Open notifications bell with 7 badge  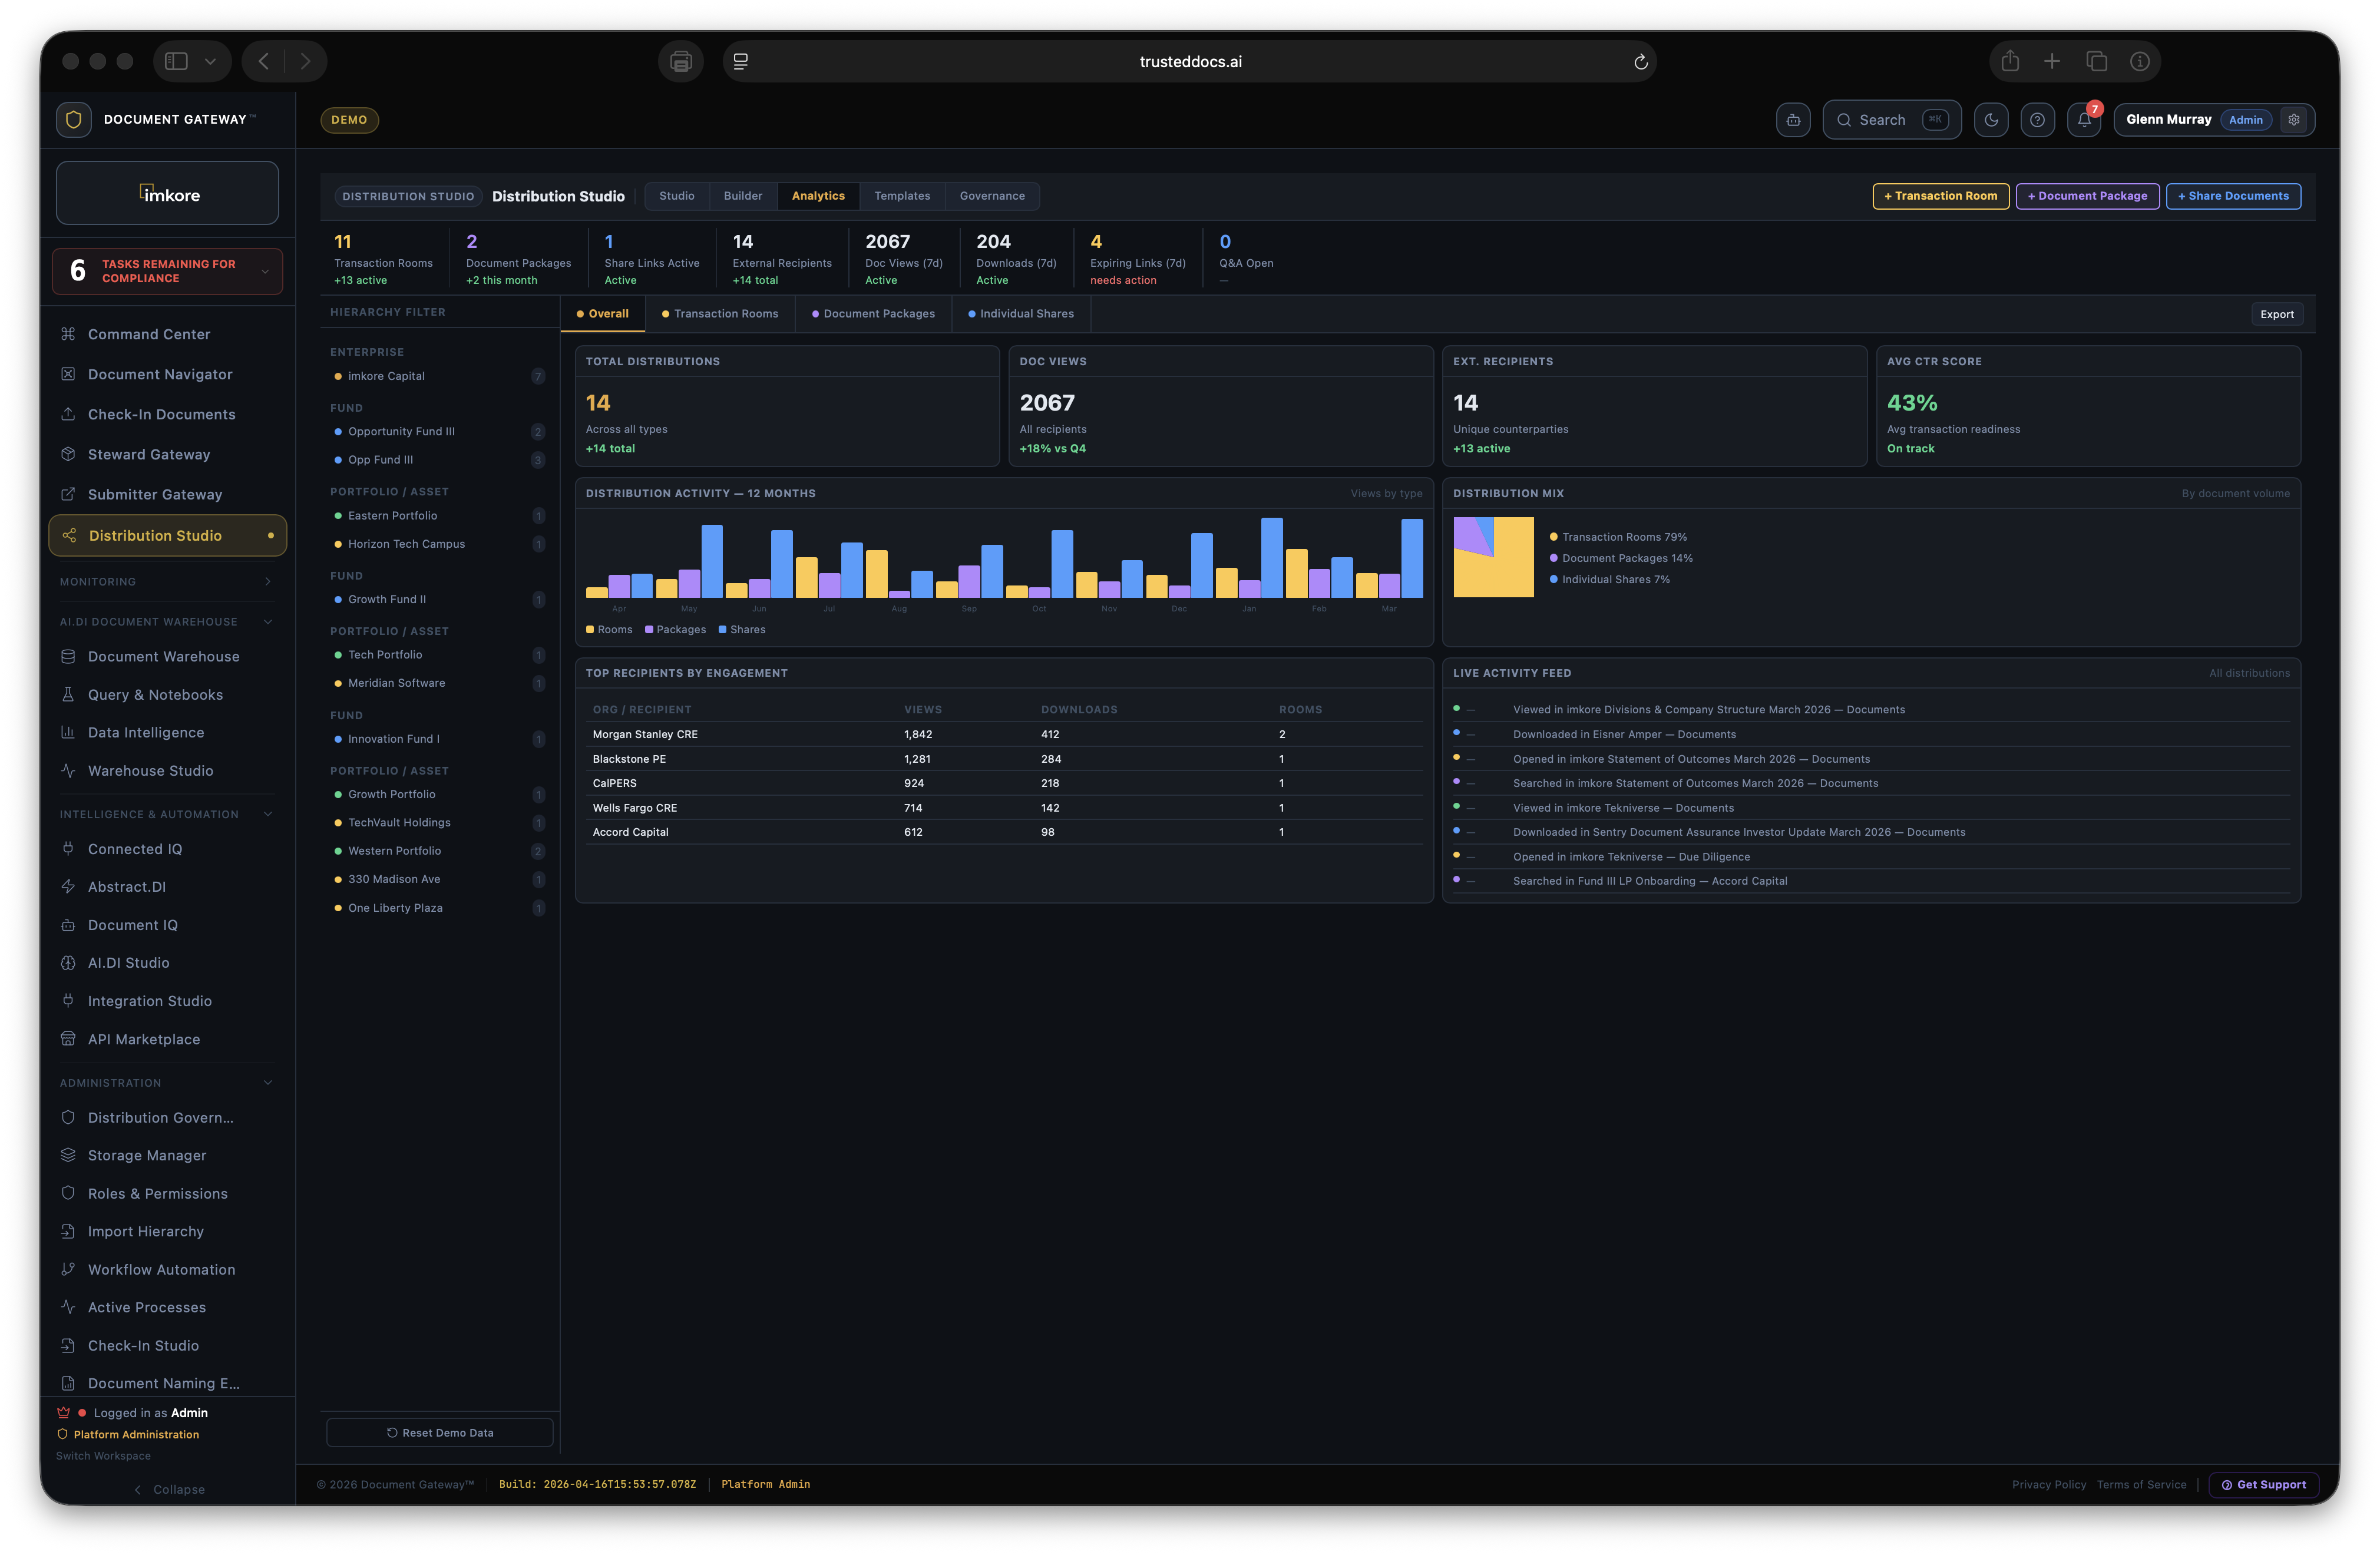pos(2085,120)
